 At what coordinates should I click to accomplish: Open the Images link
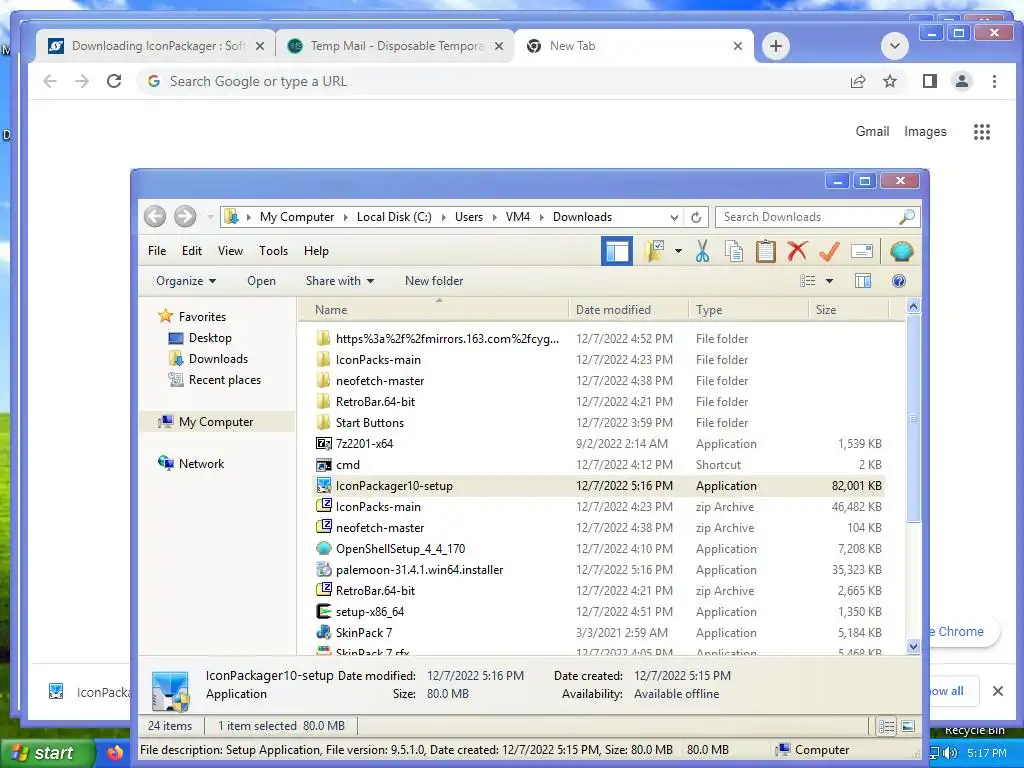pyautogui.click(x=925, y=131)
